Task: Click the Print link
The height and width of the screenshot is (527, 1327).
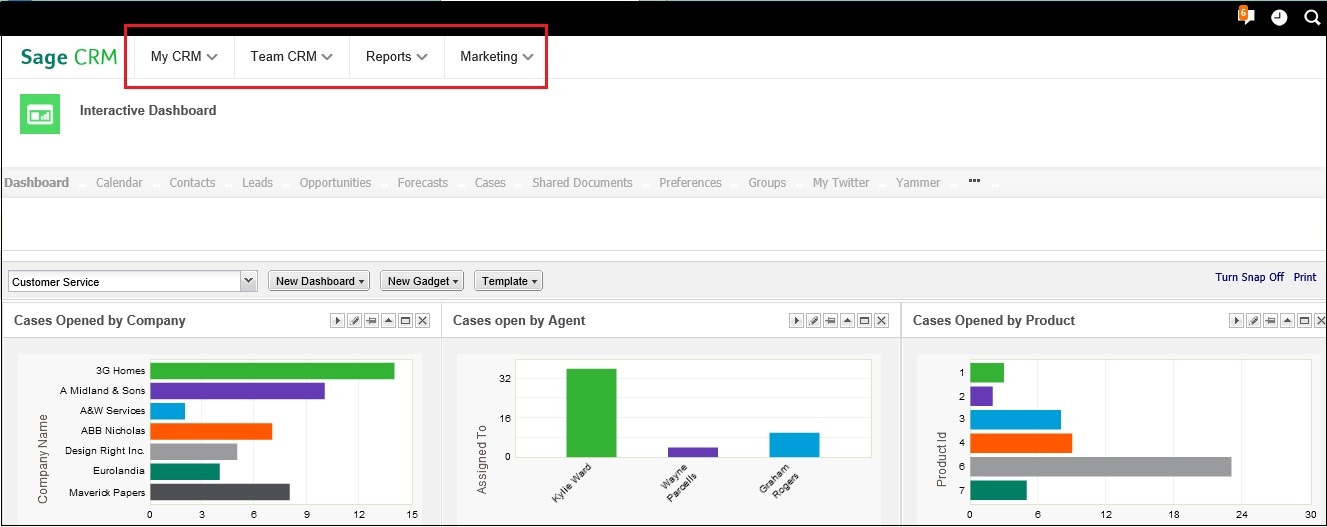Action: (x=1305, y=277)
